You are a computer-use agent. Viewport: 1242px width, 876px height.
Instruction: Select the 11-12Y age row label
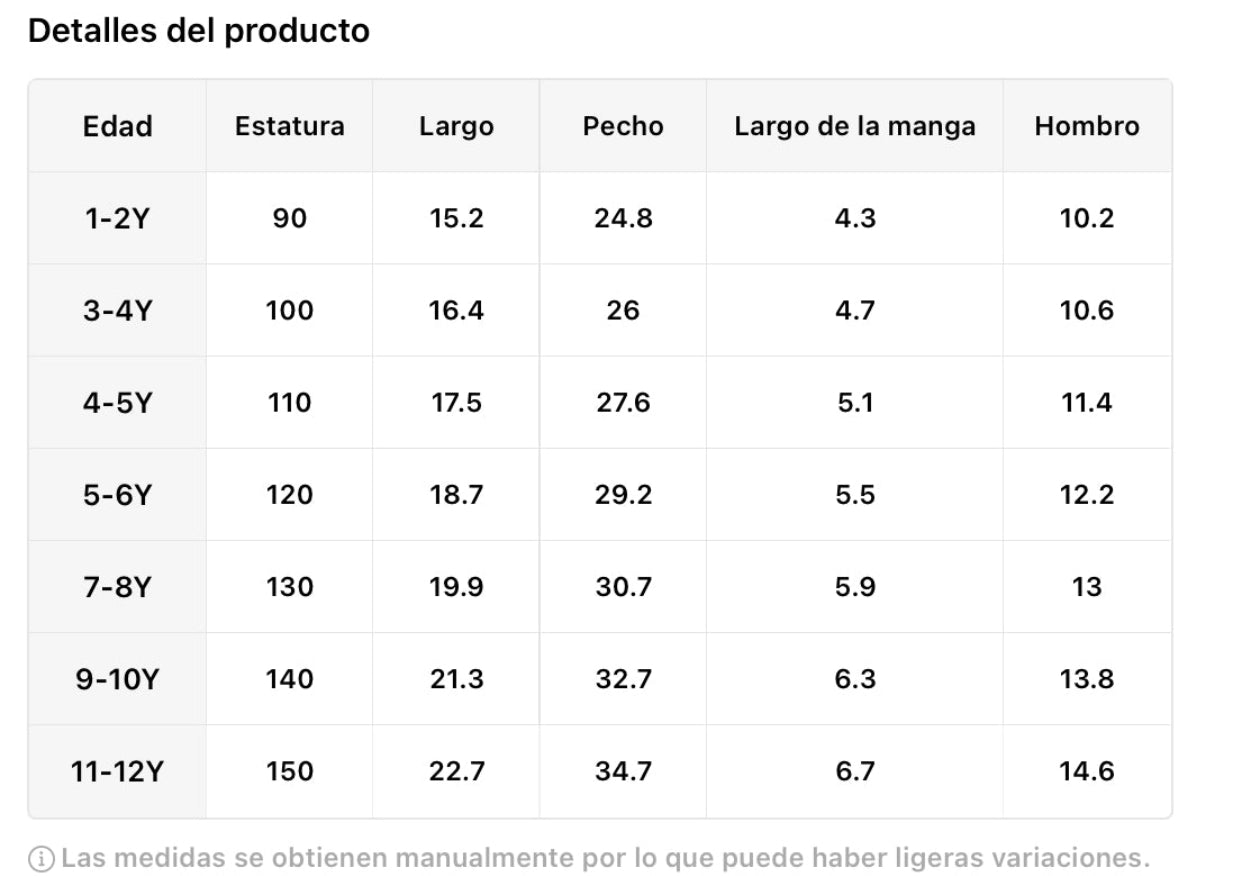coord(118,772)
